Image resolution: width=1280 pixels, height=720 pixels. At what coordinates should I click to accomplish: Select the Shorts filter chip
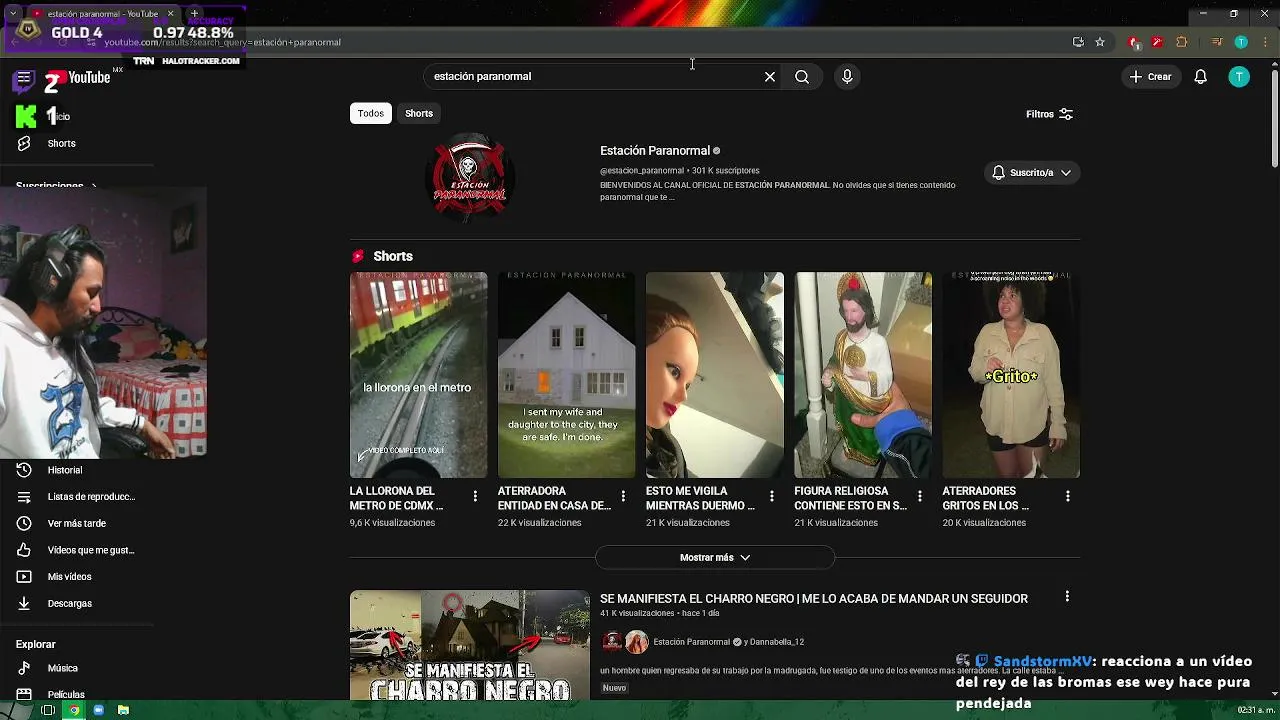click(419, 113)
